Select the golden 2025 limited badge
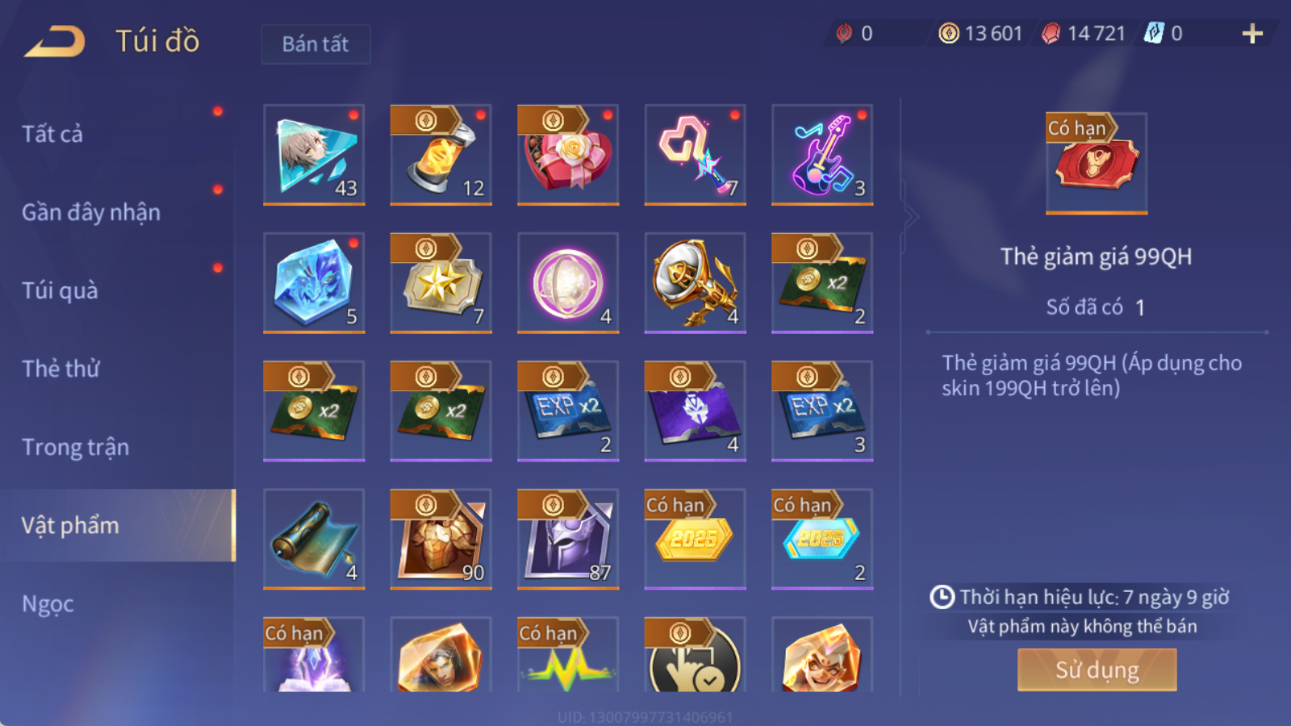The height and width of the screenshot is (726, 1291). click(695, 539)
